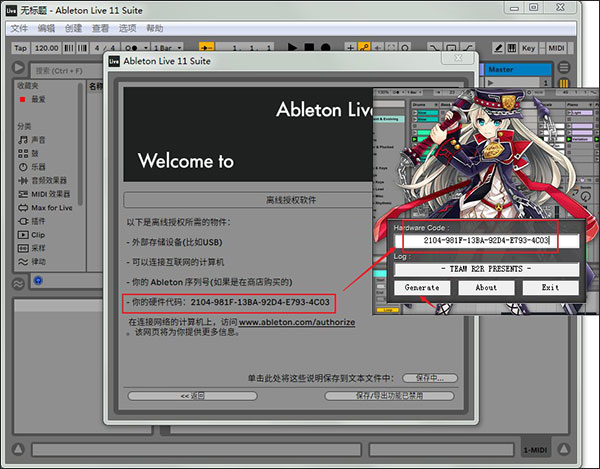The height and width of the screenshot is (469, 600).
Task: Launch Master scene 1 play triangle
Action: (x=491, y=82)
